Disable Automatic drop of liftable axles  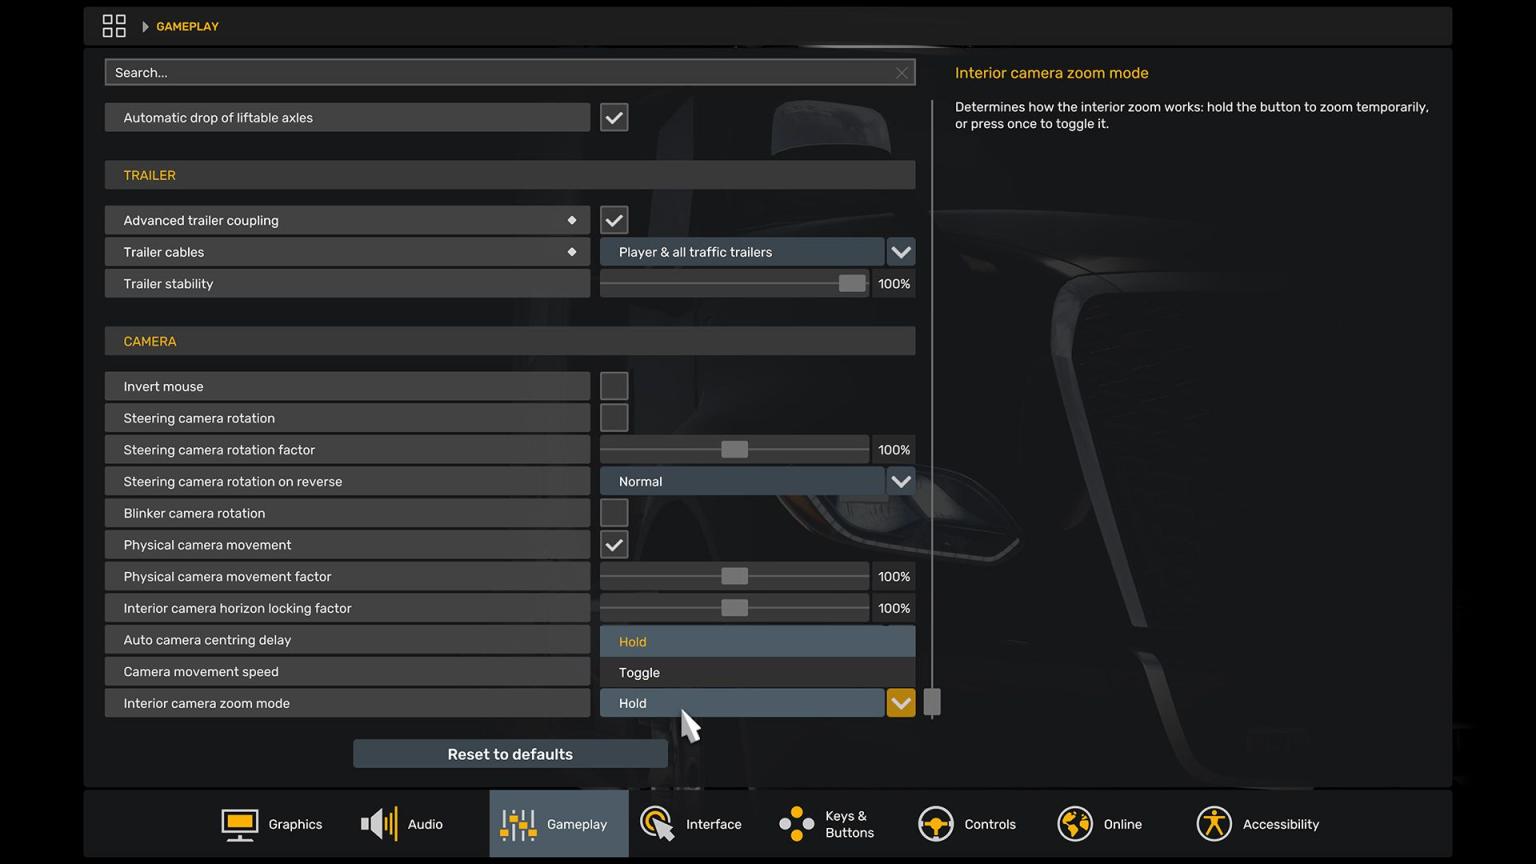pos(614,118)
